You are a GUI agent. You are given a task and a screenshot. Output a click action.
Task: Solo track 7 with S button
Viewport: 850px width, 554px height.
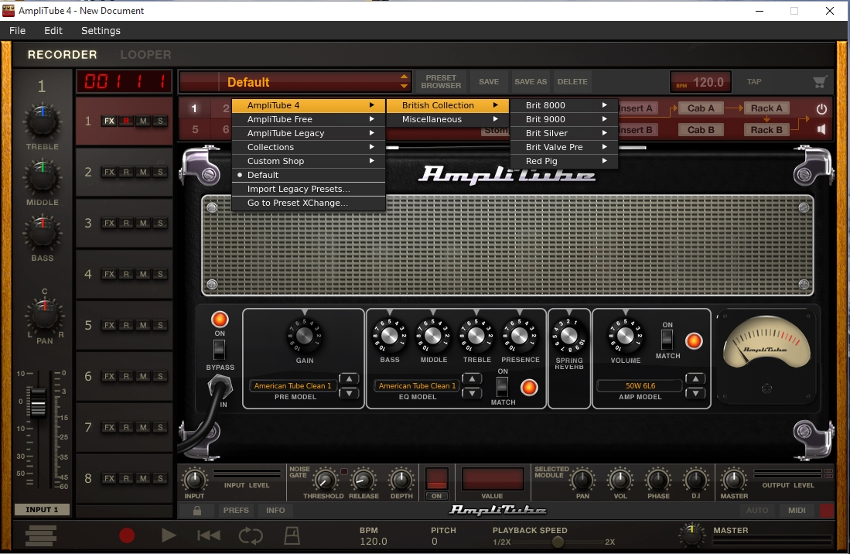click(x=160, y=427)
